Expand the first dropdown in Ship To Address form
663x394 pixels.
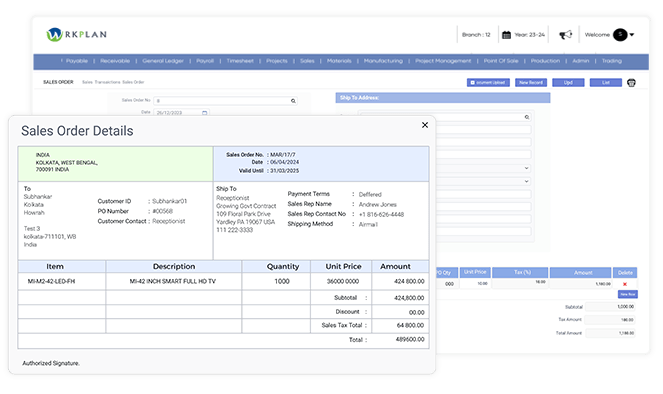click(526, 168)
